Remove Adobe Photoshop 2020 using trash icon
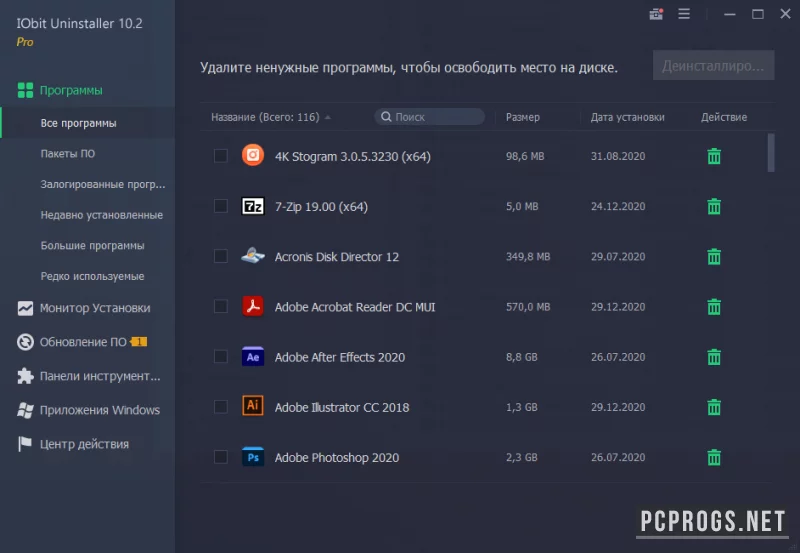 pos(714,458)
